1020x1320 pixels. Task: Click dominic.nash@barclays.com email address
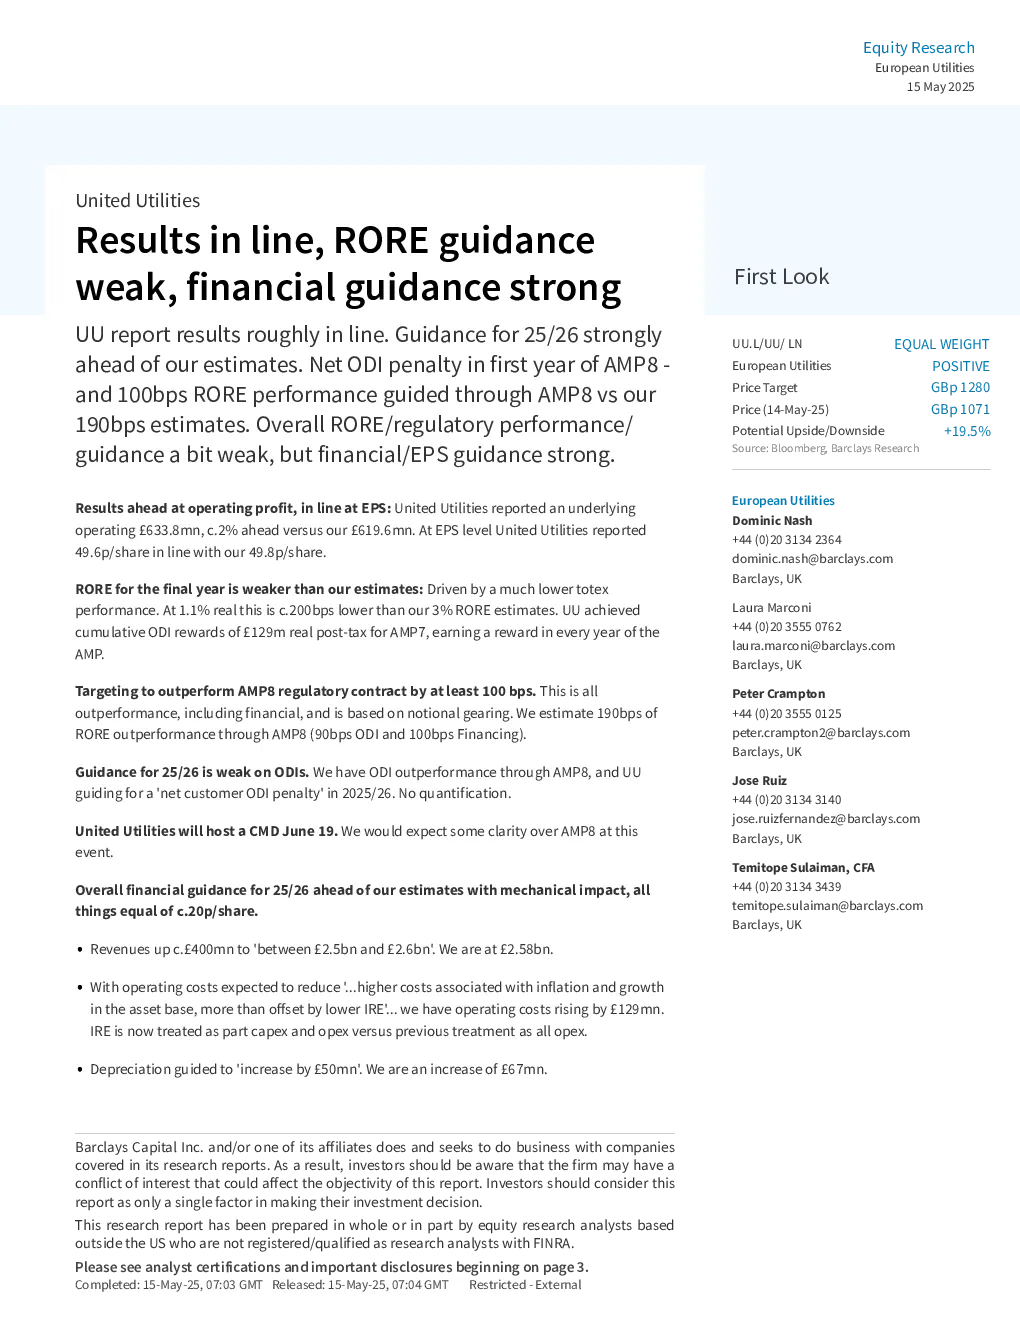(812, 559)
